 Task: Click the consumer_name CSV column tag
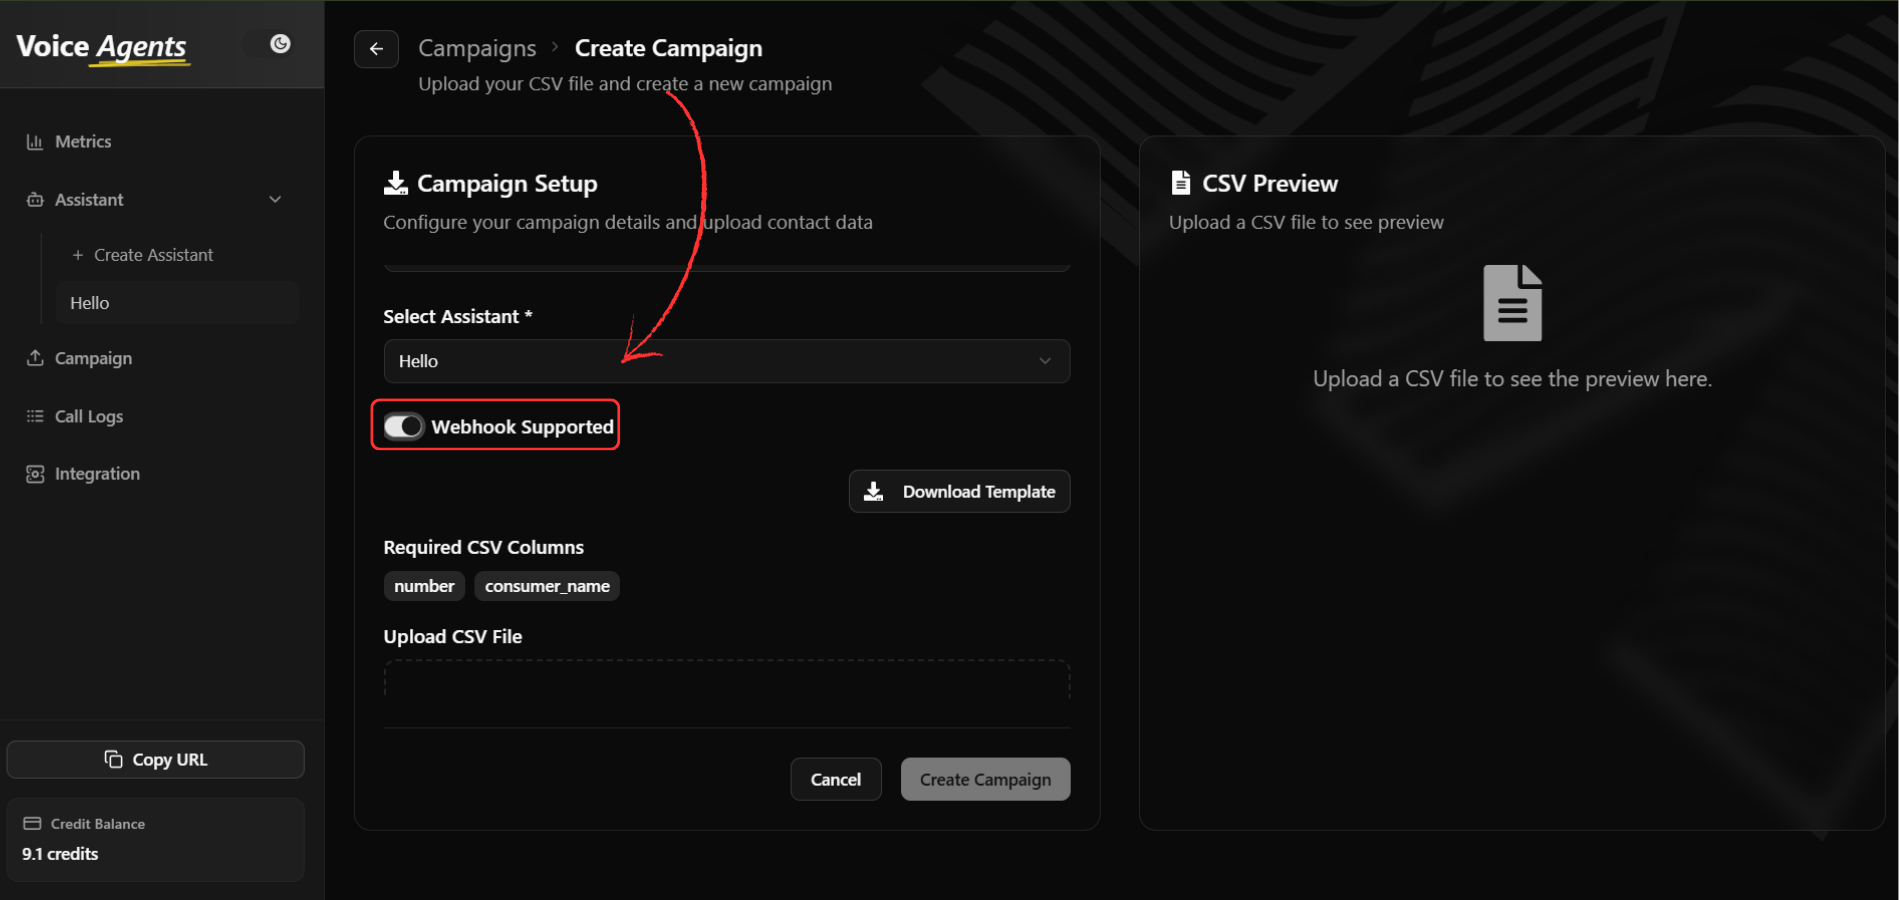coord(547,586)
